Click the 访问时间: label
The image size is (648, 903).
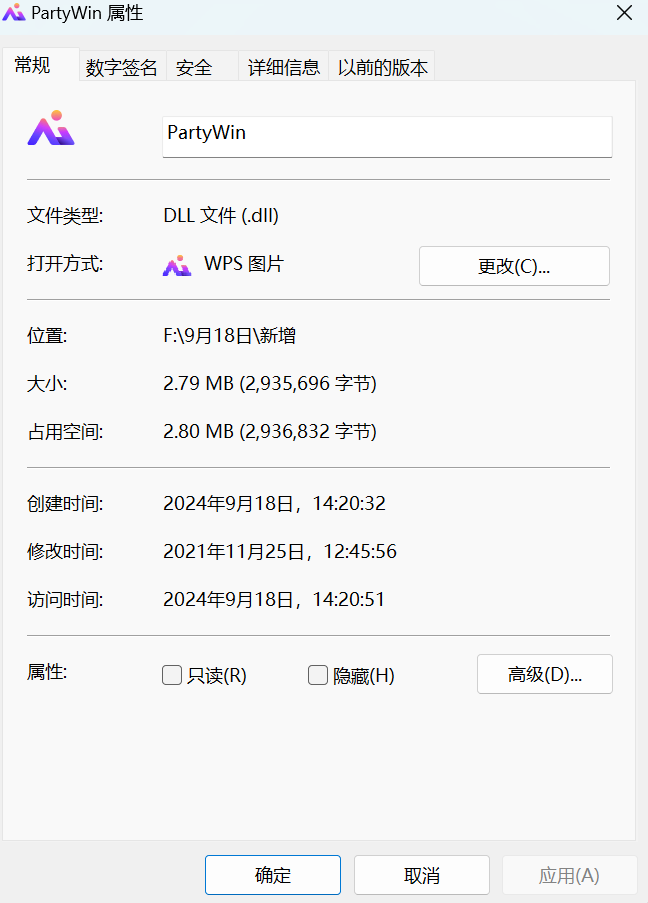(65, 600)
